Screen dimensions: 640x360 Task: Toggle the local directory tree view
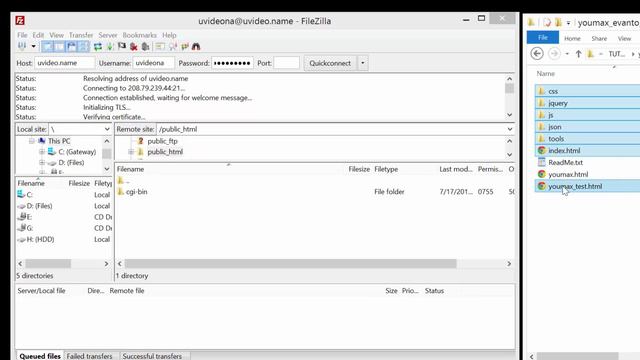point(60,47)
